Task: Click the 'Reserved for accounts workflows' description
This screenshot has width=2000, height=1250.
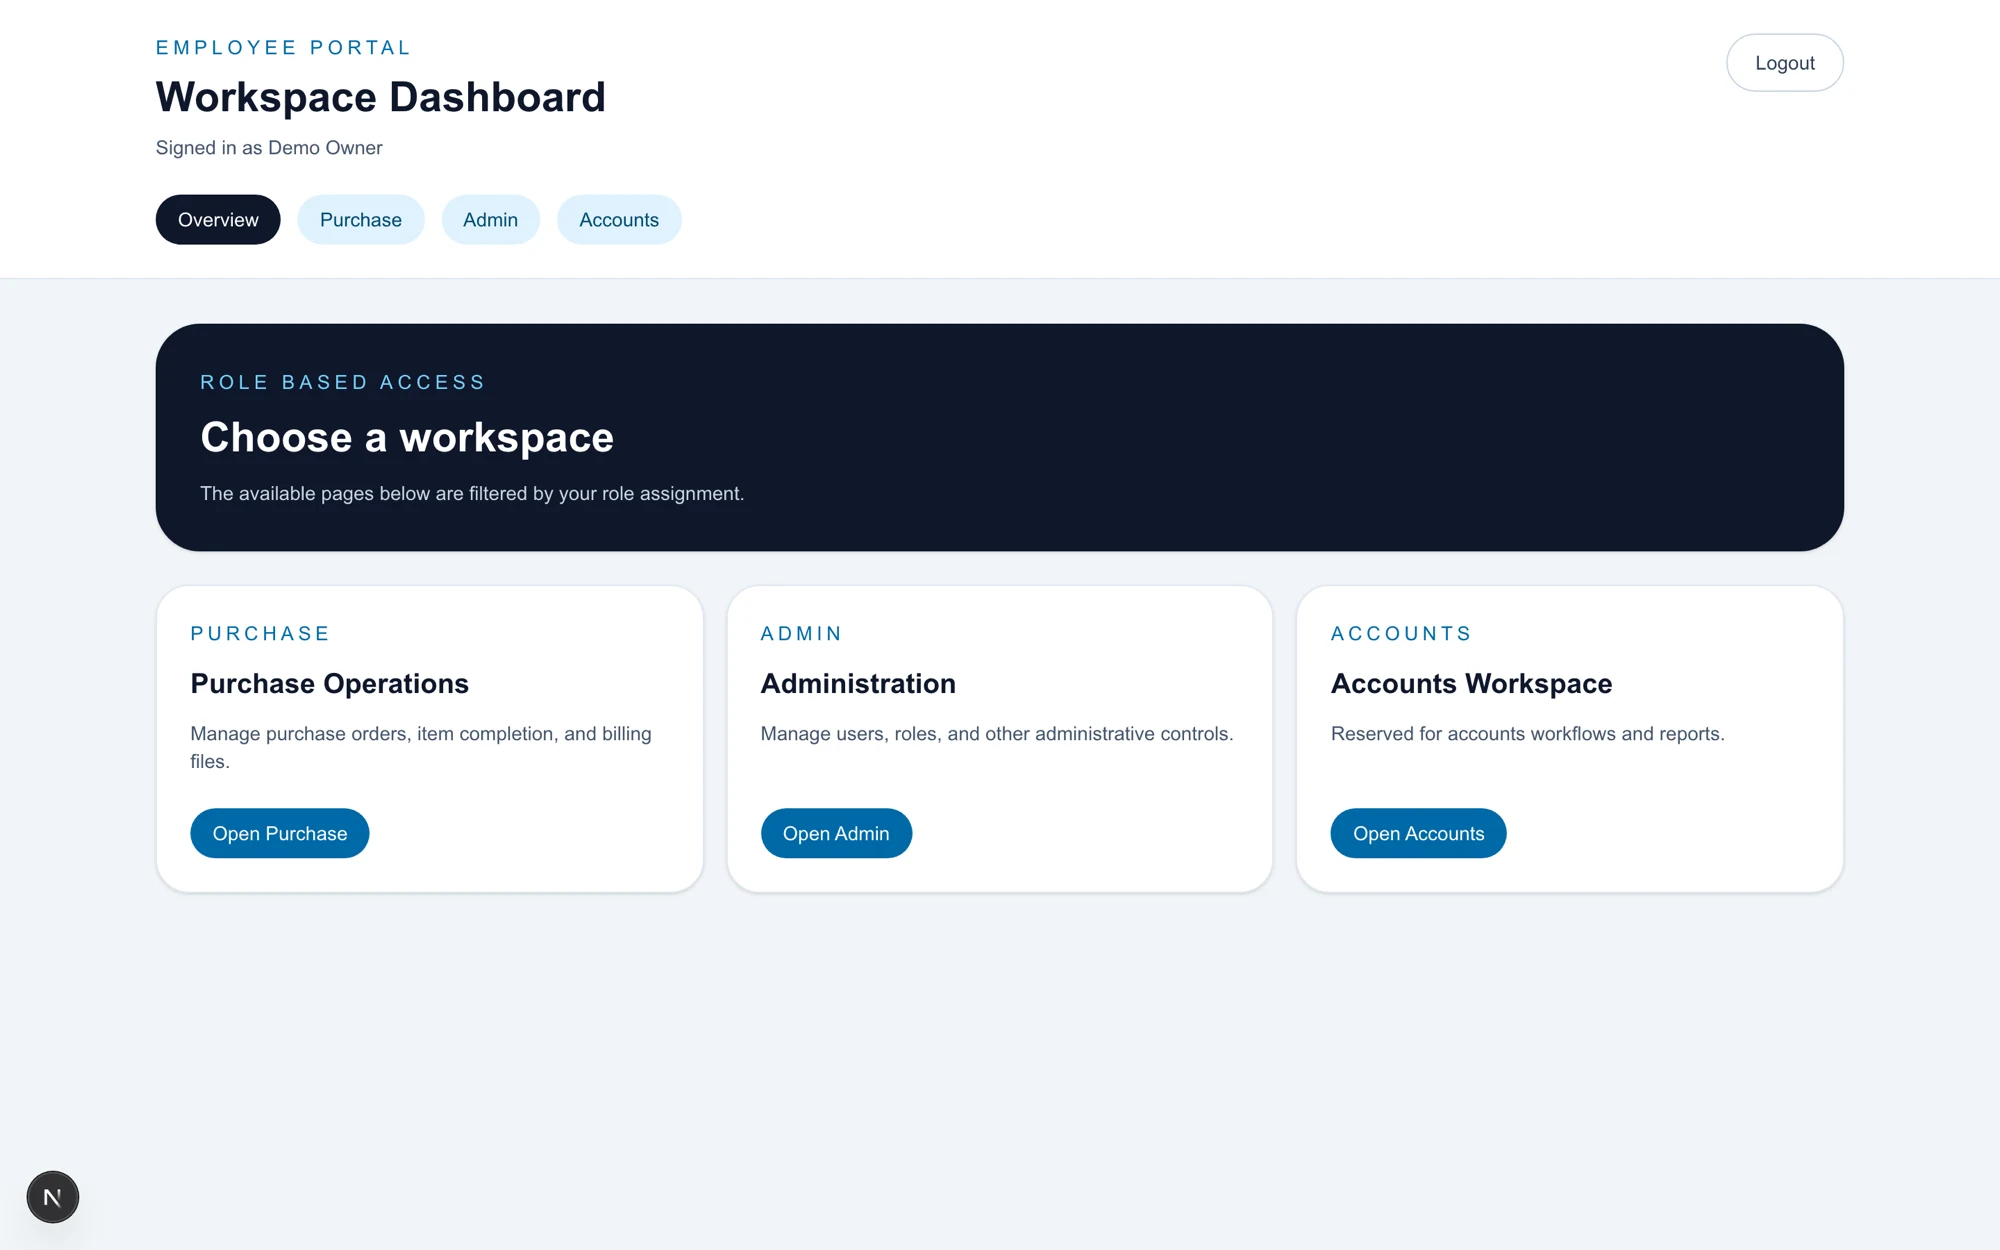Action: (x=1527, y=733)
